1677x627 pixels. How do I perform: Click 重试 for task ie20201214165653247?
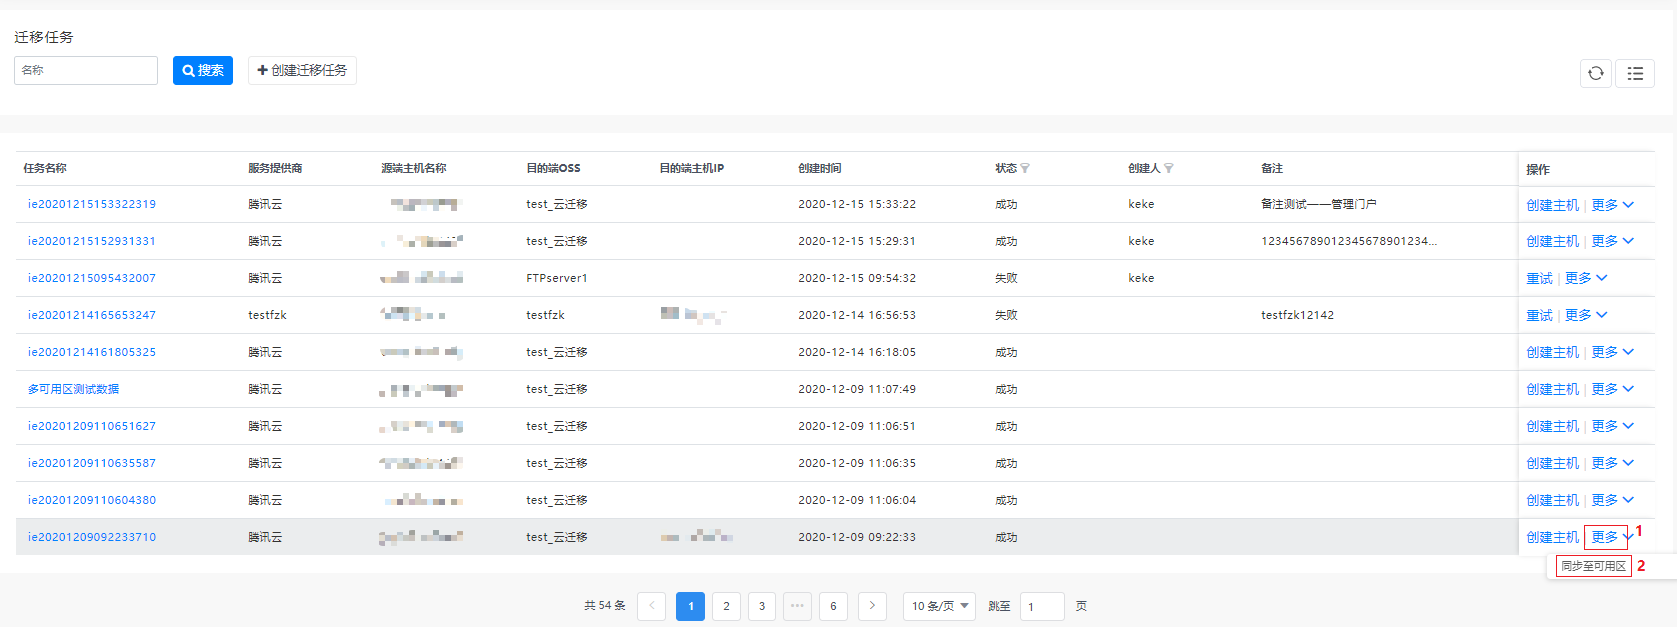click(1539, 315)
